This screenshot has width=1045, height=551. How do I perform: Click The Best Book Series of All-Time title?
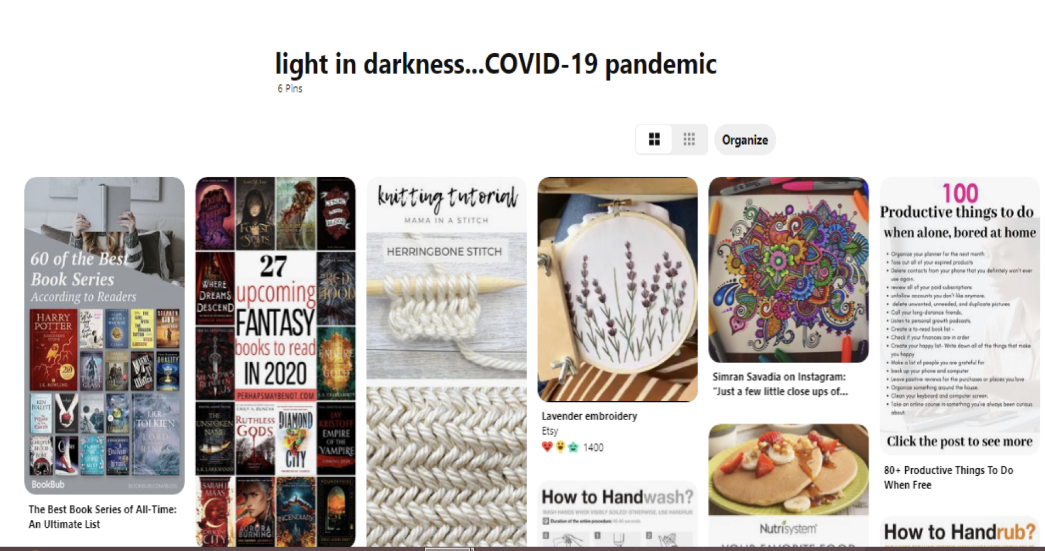pyautogui.click(x=103, y=516)
